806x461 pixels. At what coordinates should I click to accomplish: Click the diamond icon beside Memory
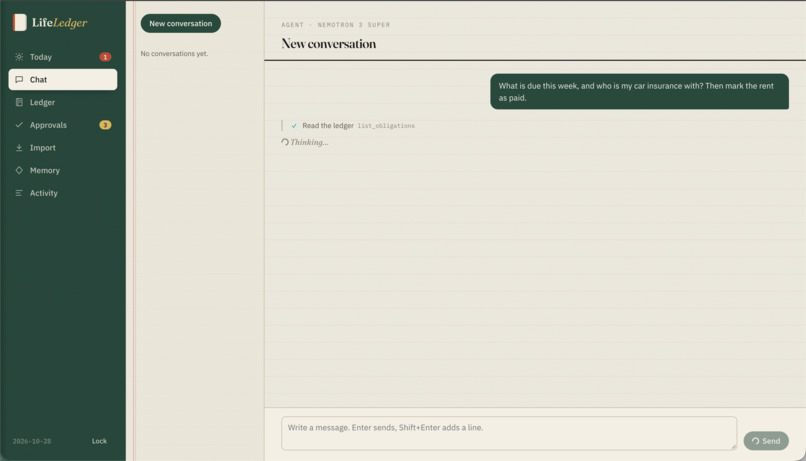[x=19, y=170]
